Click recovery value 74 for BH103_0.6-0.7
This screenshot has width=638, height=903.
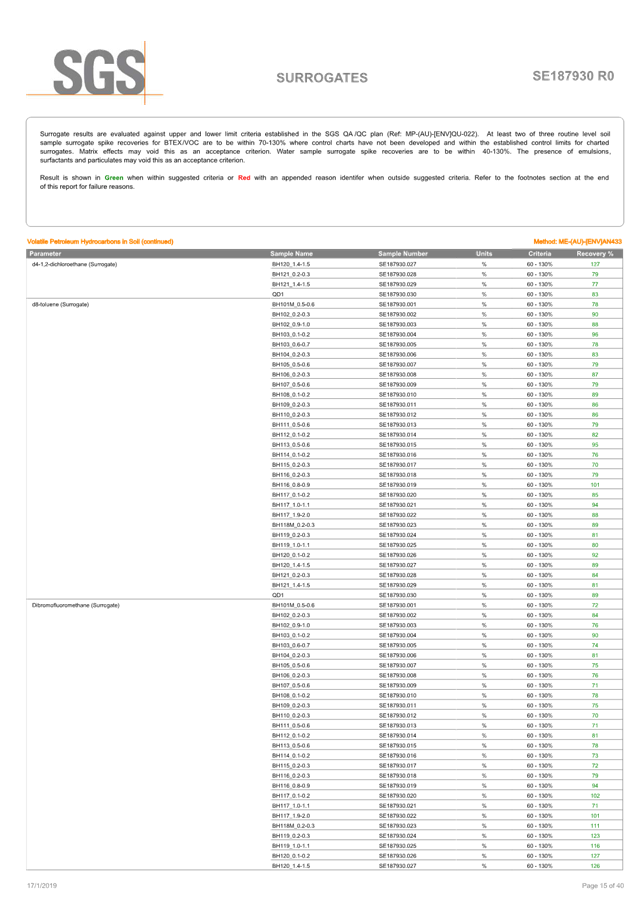(595, 645)
